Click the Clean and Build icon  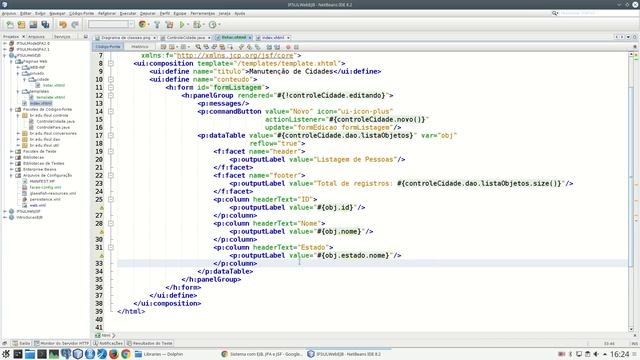(x=169, y=24)
